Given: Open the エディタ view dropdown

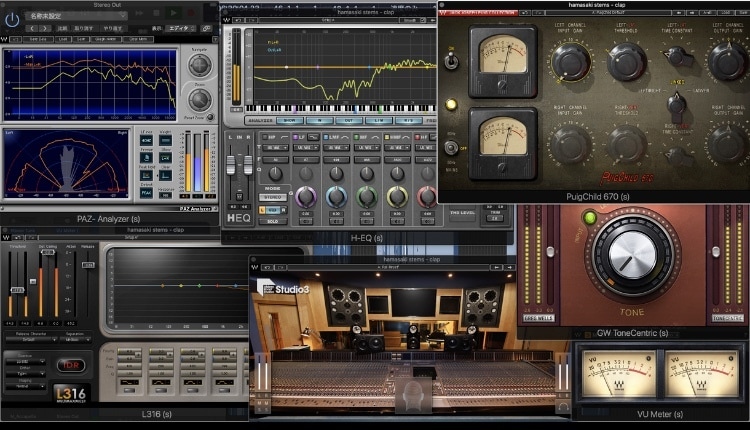Looking at the screenshot, I should pos(182,29).
